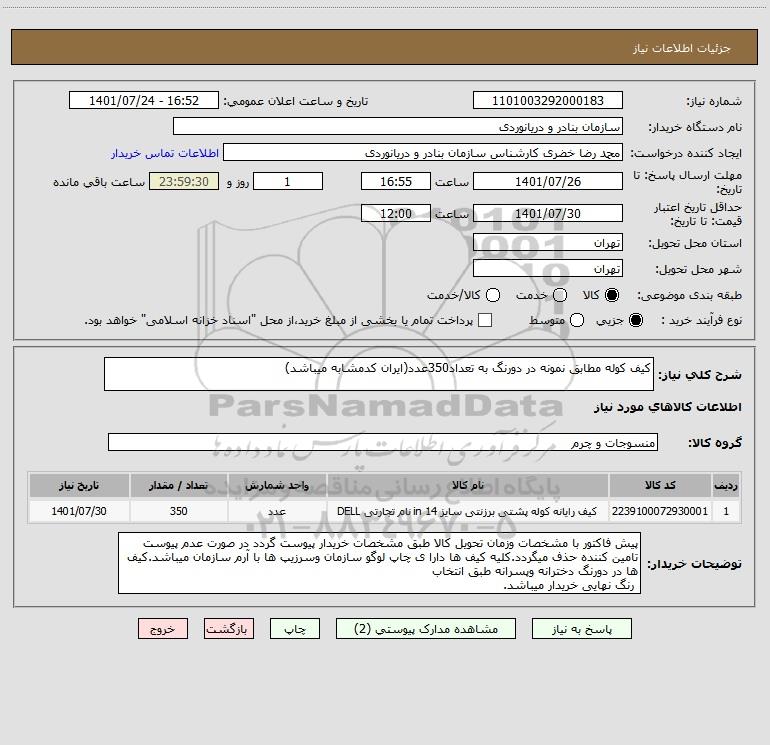Viewport: 770px width, 745px height.
Task: Click the announcement date field 1401/07/24 - 16:52
Action: (143, 100)
